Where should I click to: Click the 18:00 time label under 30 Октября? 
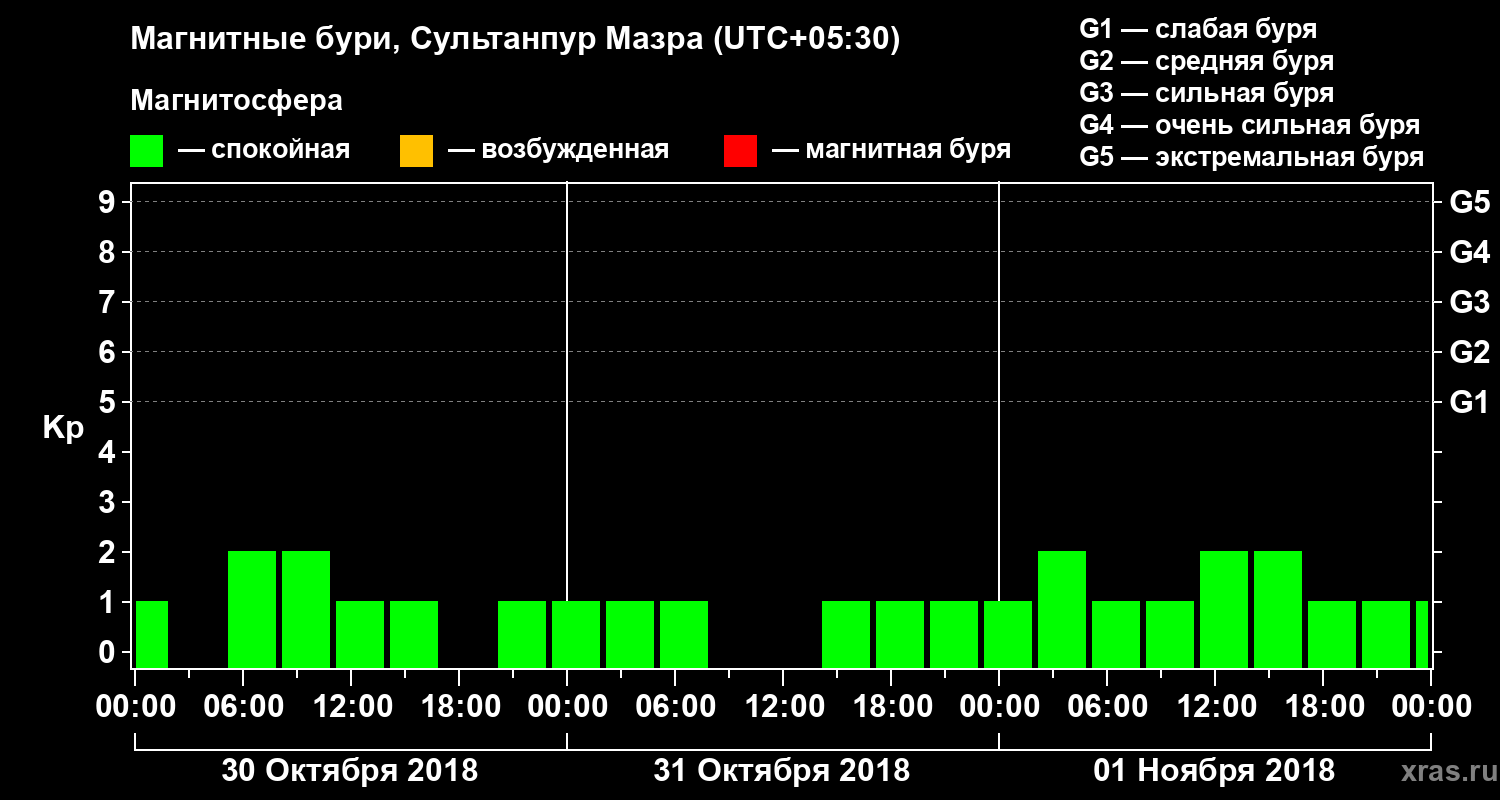[459, 707]
